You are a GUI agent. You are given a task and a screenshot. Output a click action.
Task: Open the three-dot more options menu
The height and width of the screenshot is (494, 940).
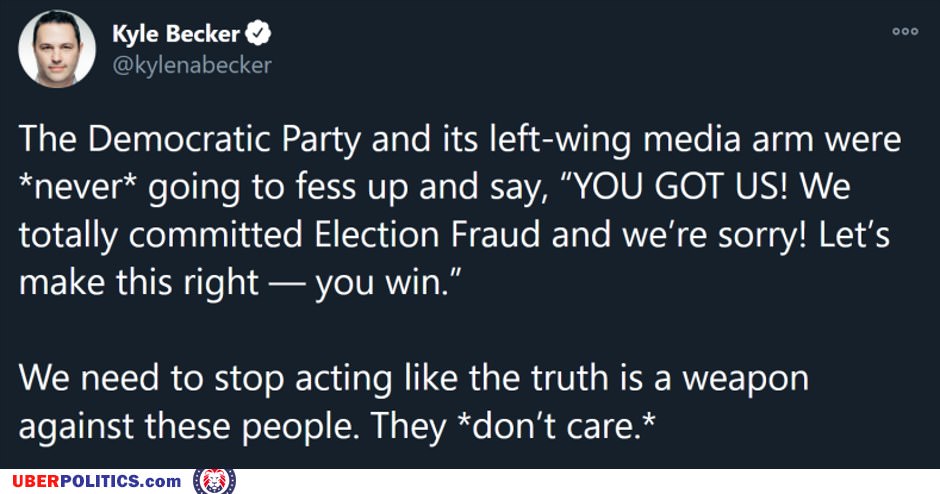905,32
